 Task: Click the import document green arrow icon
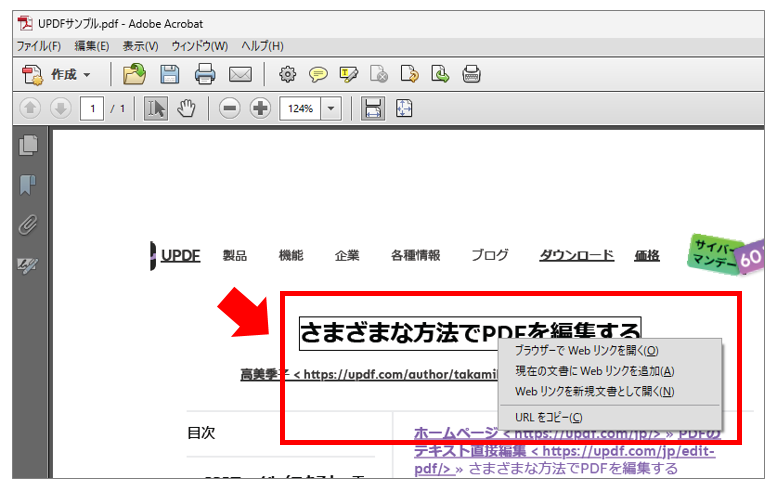pyautogui.click(x=440, y=75)
